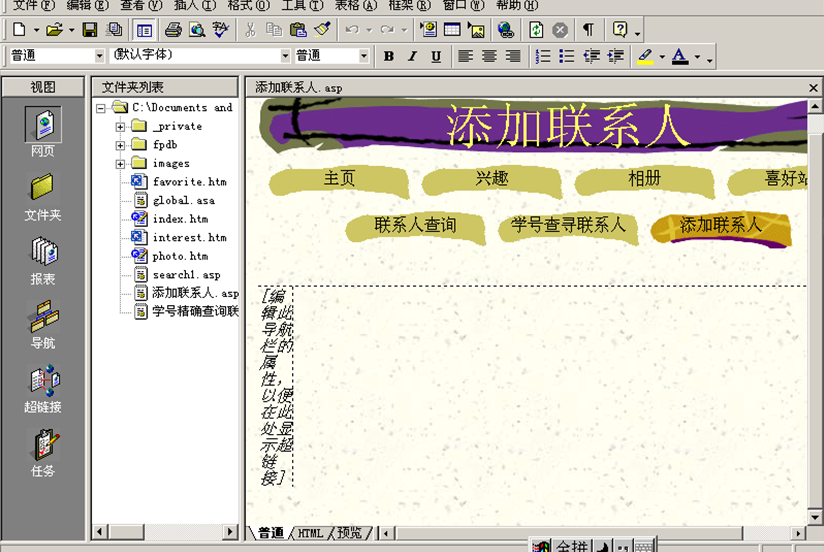The image size is (824, 552).
Task: Switch to the 导航 (Navigation) view
Action: pos(43,324)
